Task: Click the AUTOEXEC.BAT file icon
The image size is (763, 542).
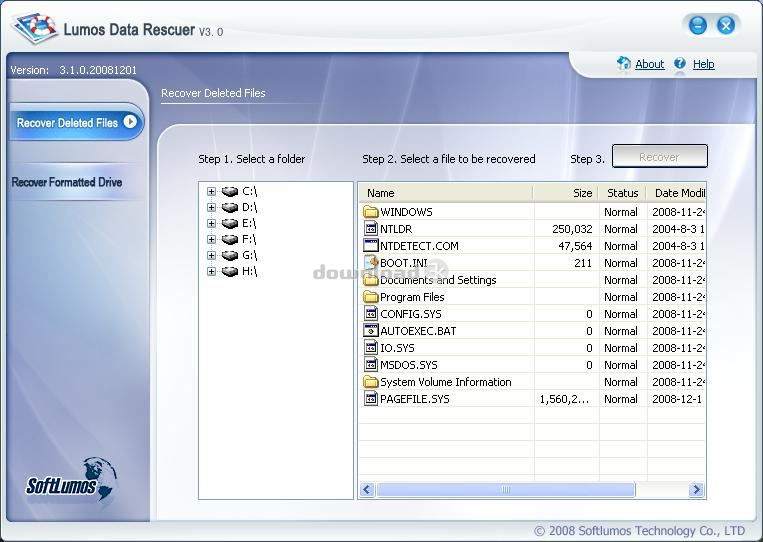Action: pyautogui.click(x=371, y=330)
